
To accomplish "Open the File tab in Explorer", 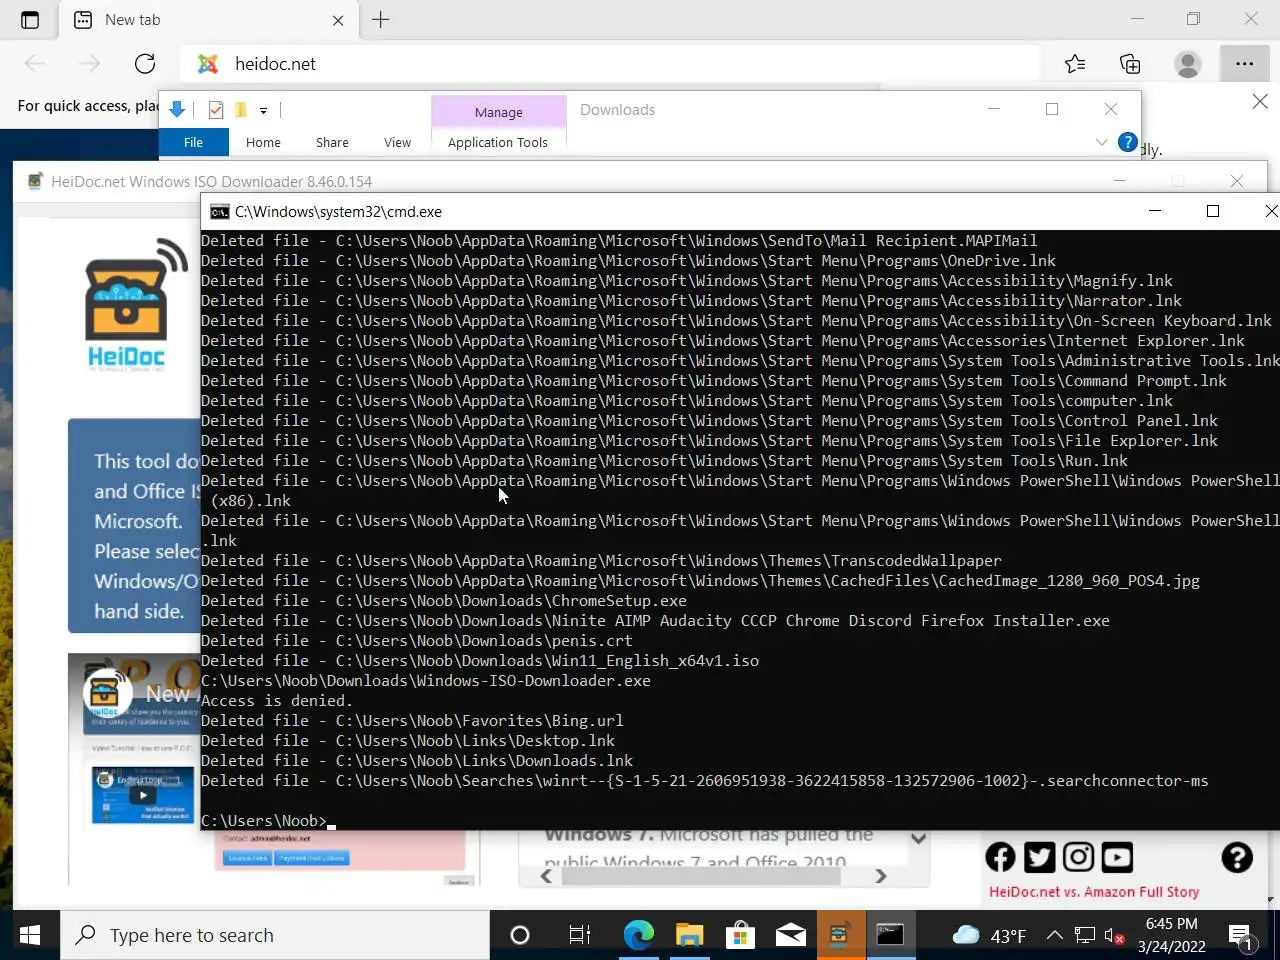I will tap(193, 142).
